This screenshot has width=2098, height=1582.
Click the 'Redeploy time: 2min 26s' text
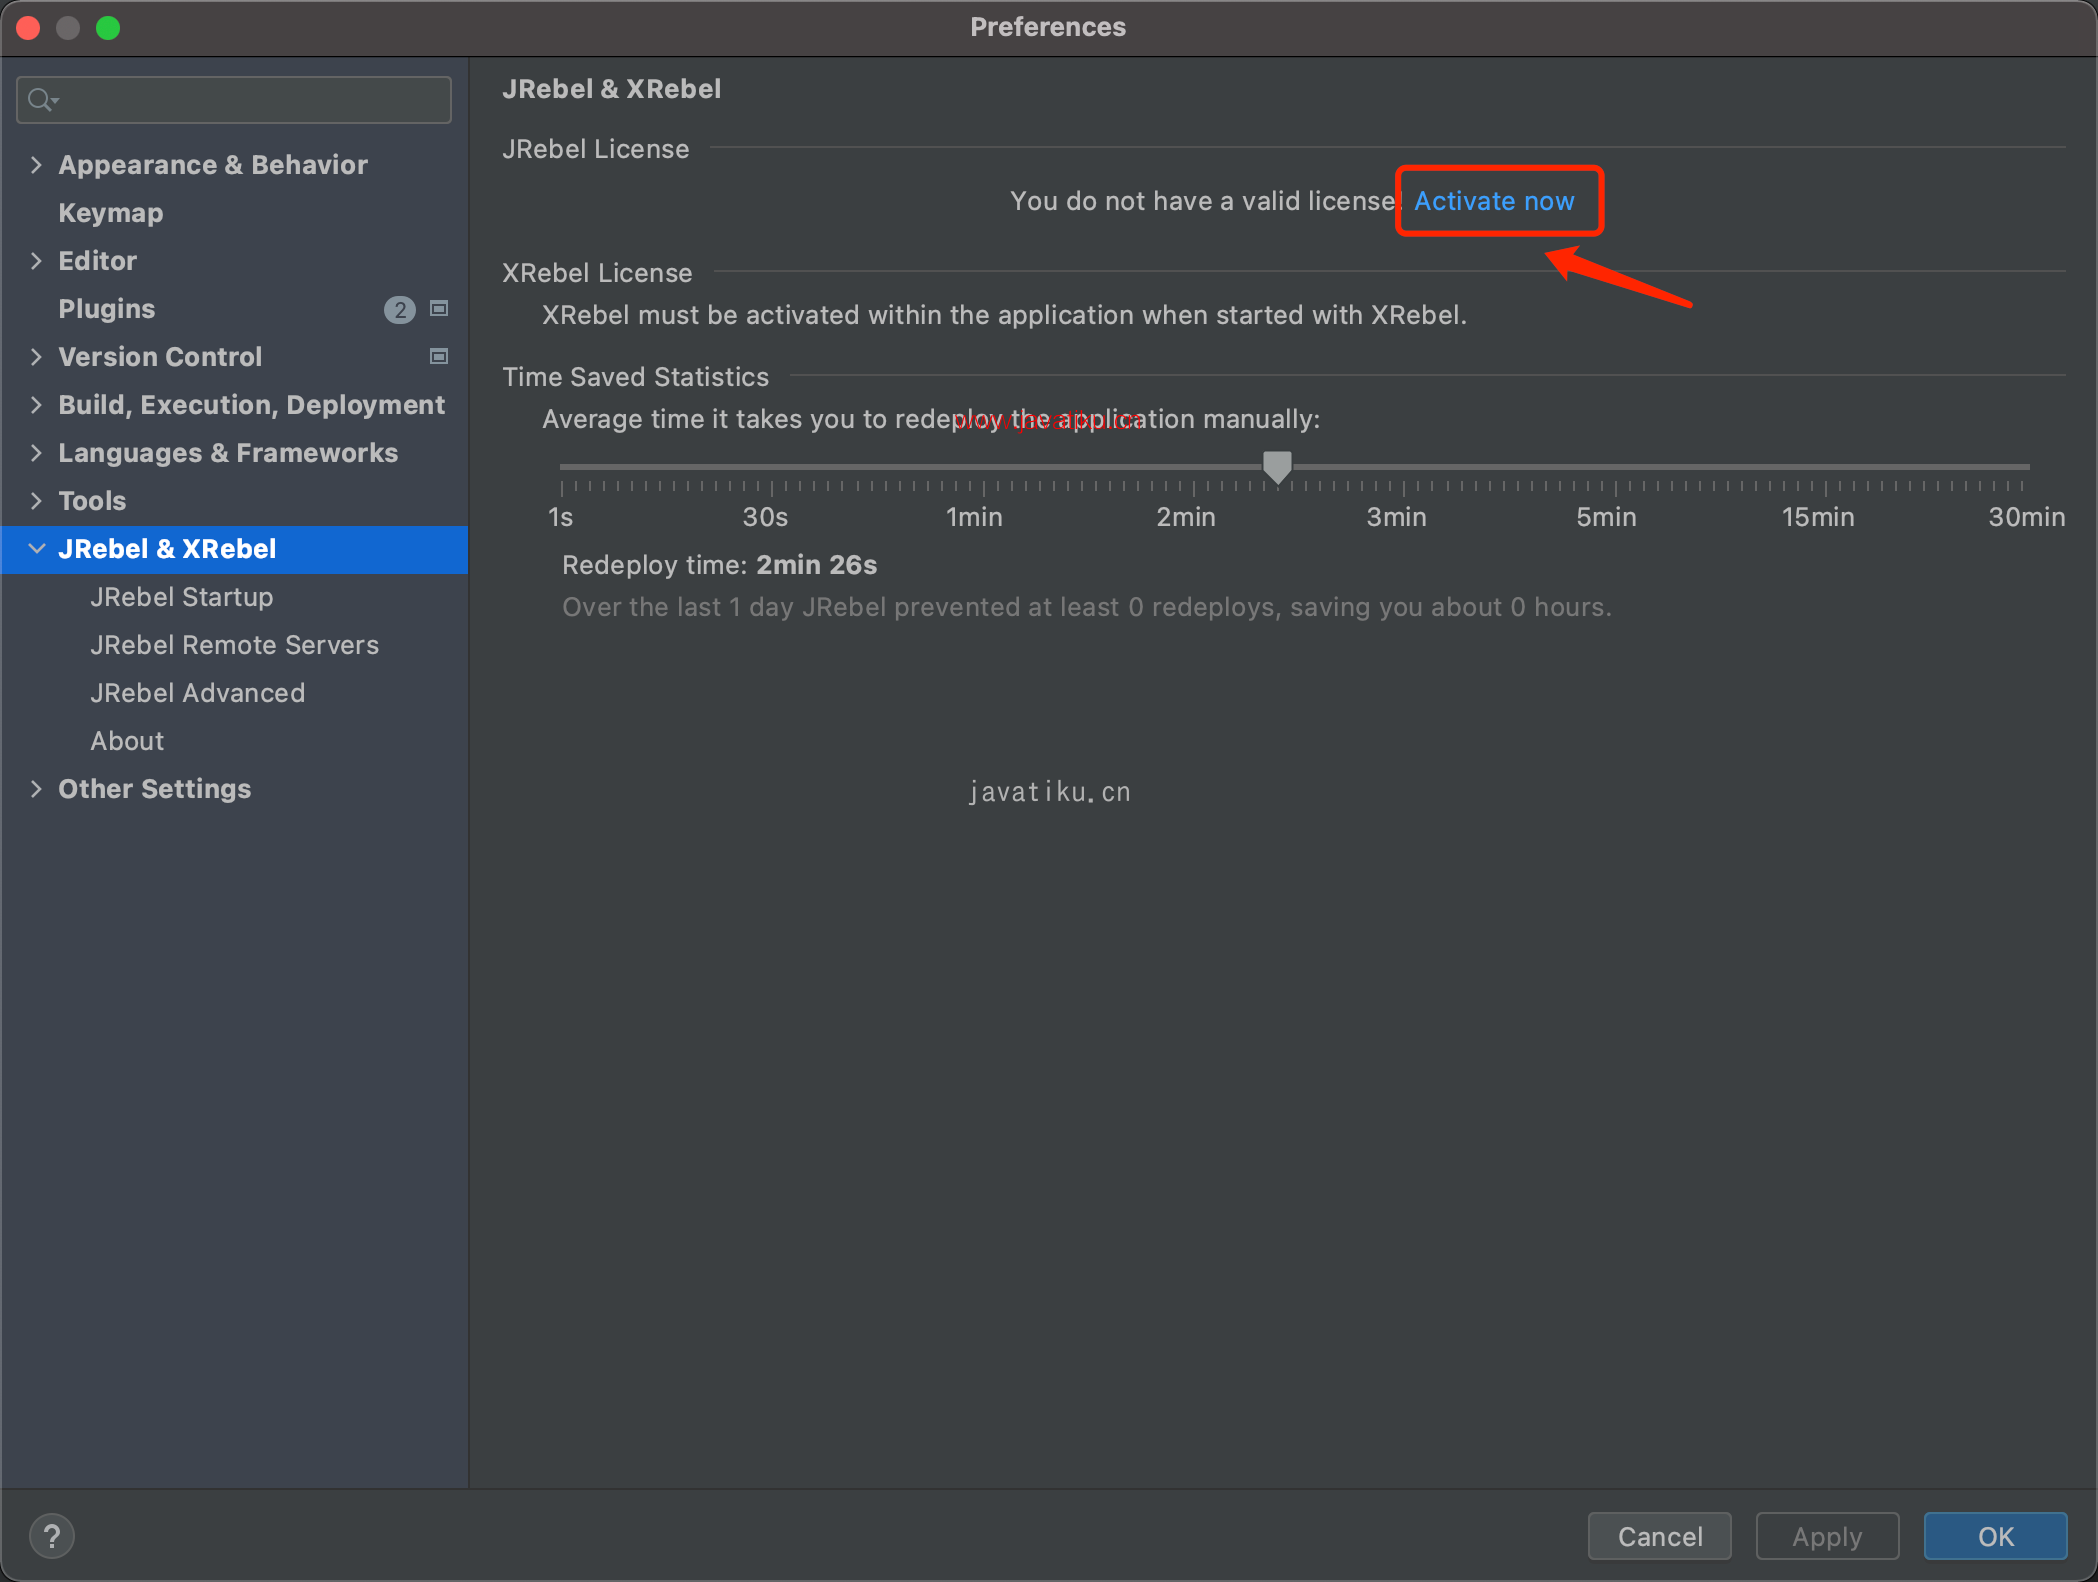pyautogui.click(x=719, y=565)
